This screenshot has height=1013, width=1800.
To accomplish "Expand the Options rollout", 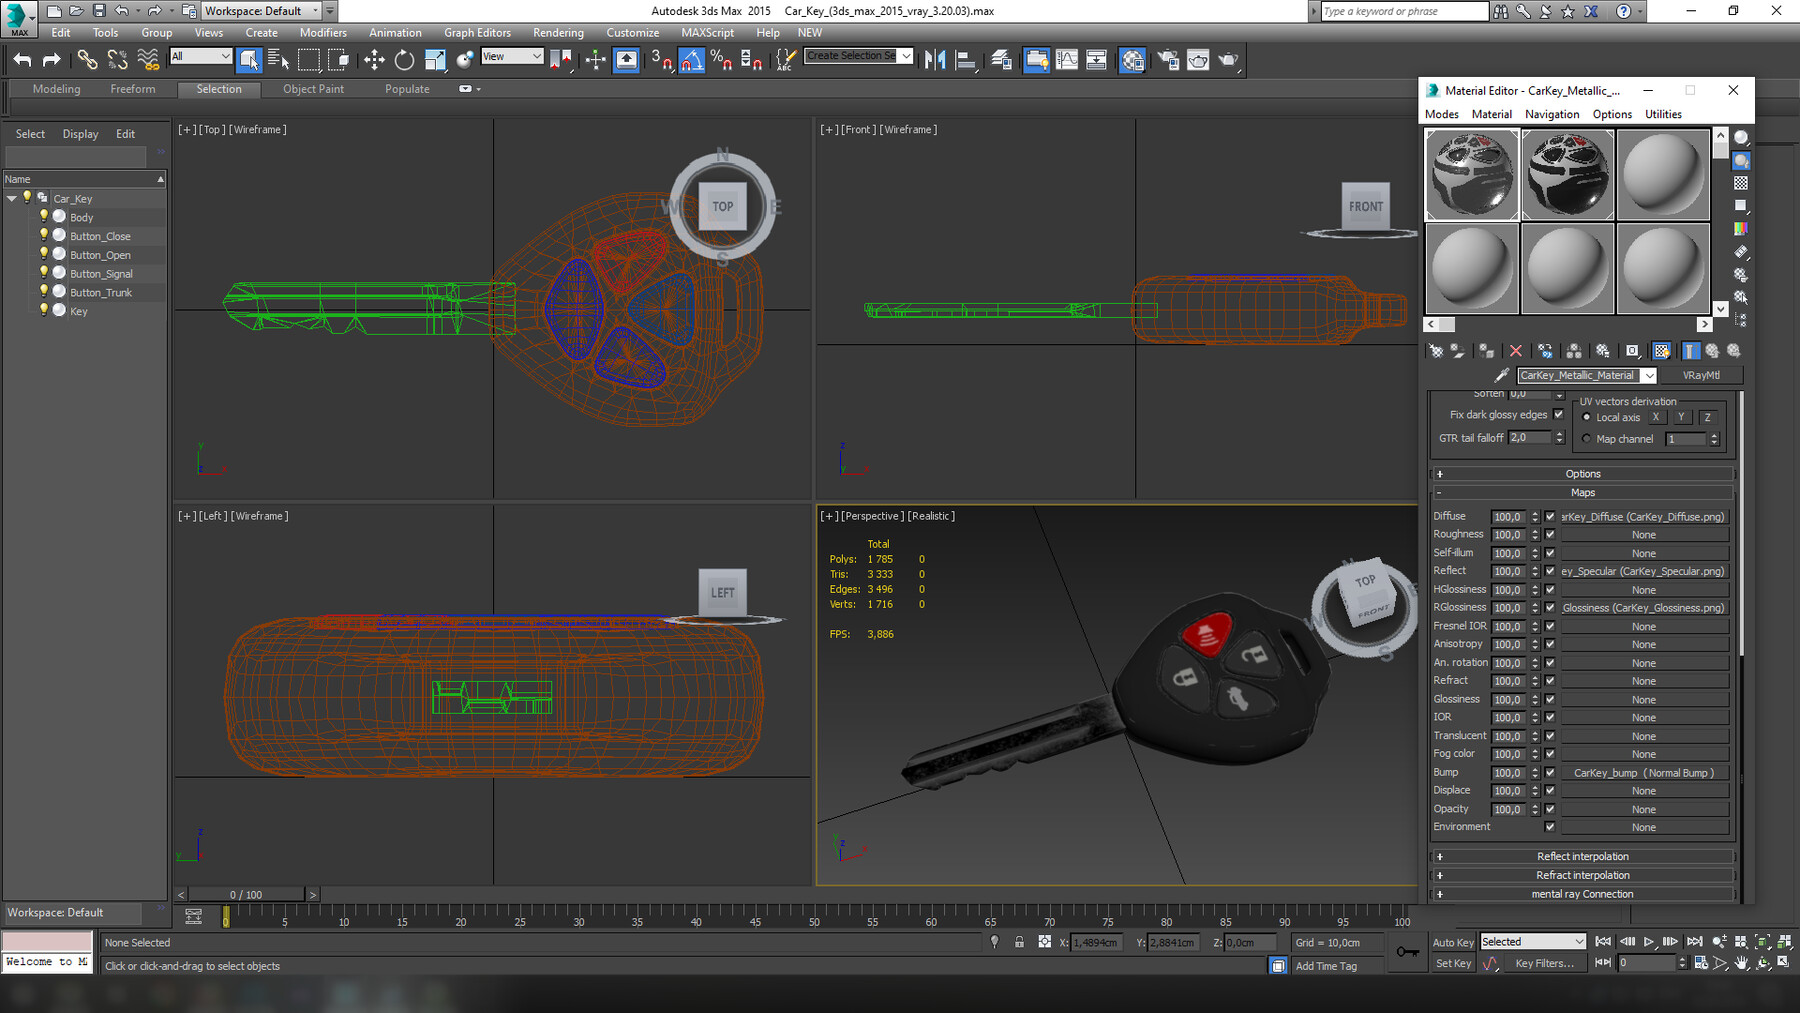I will tap(1582, 474).
